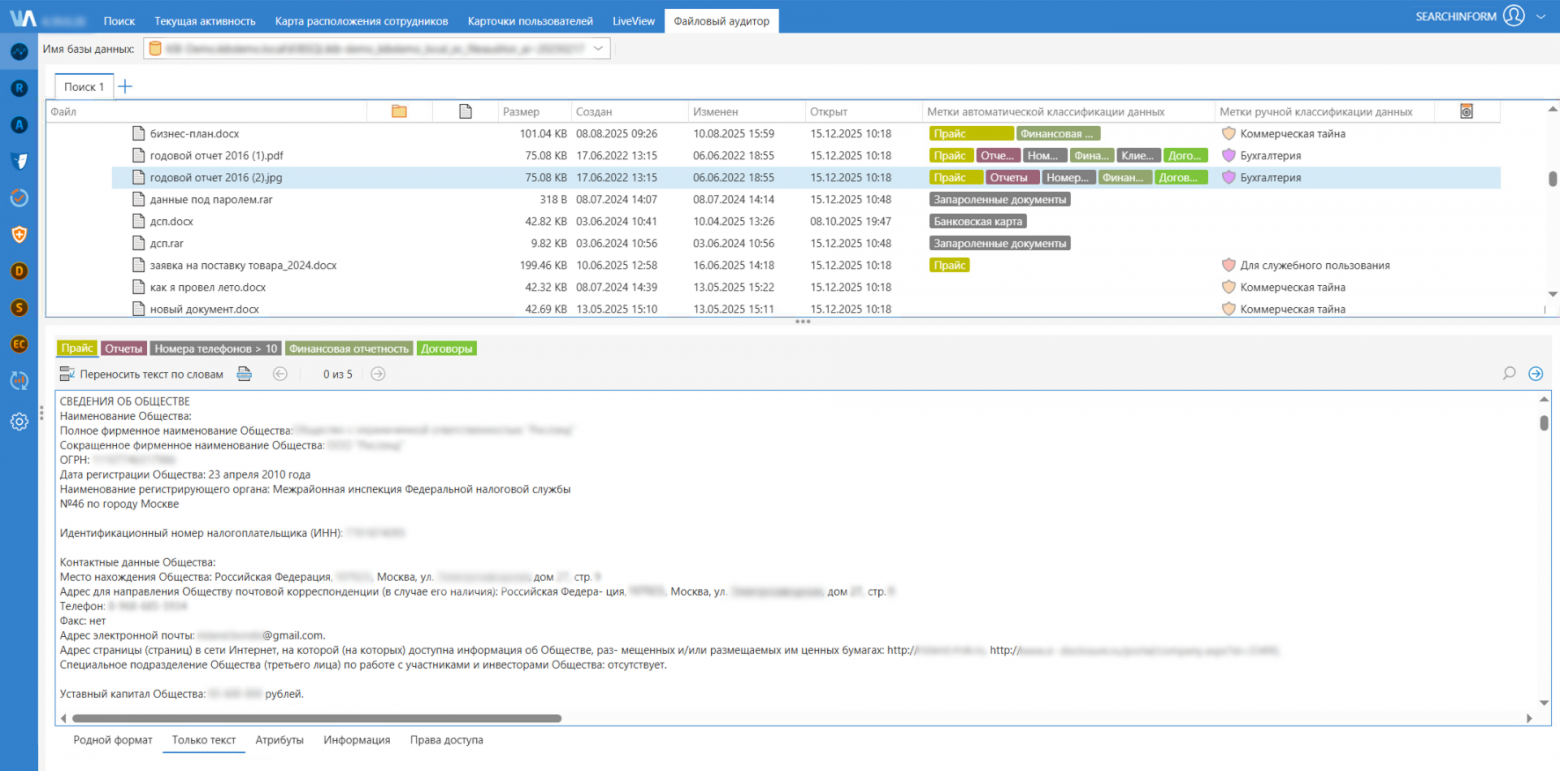
Task: Open the activity monitor icon in left sidebar
Action: coord(19,51)
